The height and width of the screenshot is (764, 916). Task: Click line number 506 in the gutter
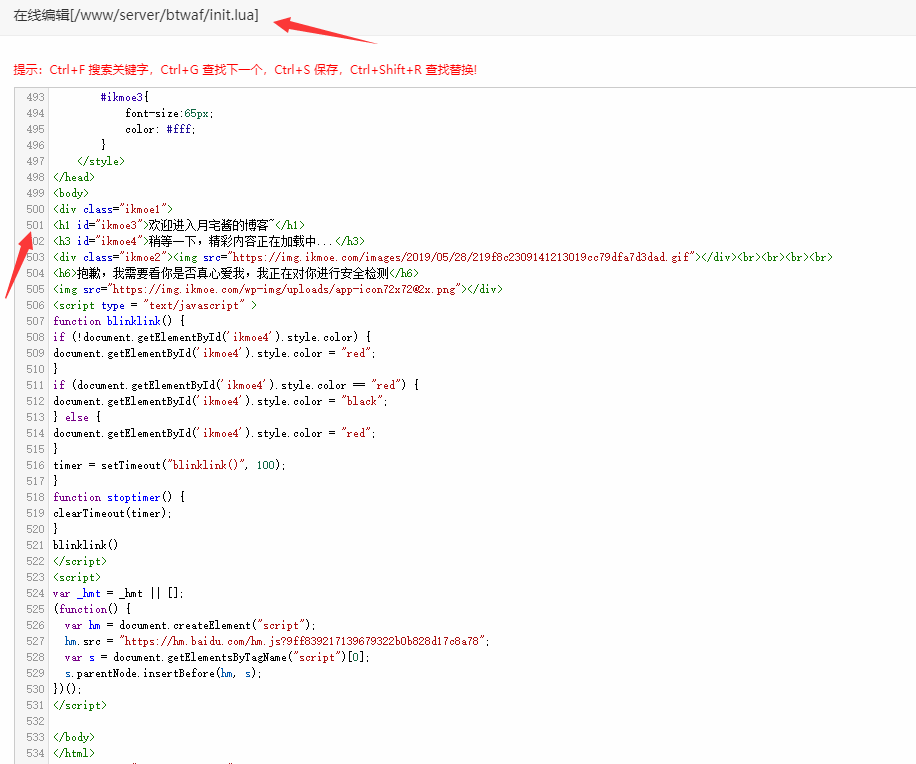pyautogui.click(x=35, y=305)
